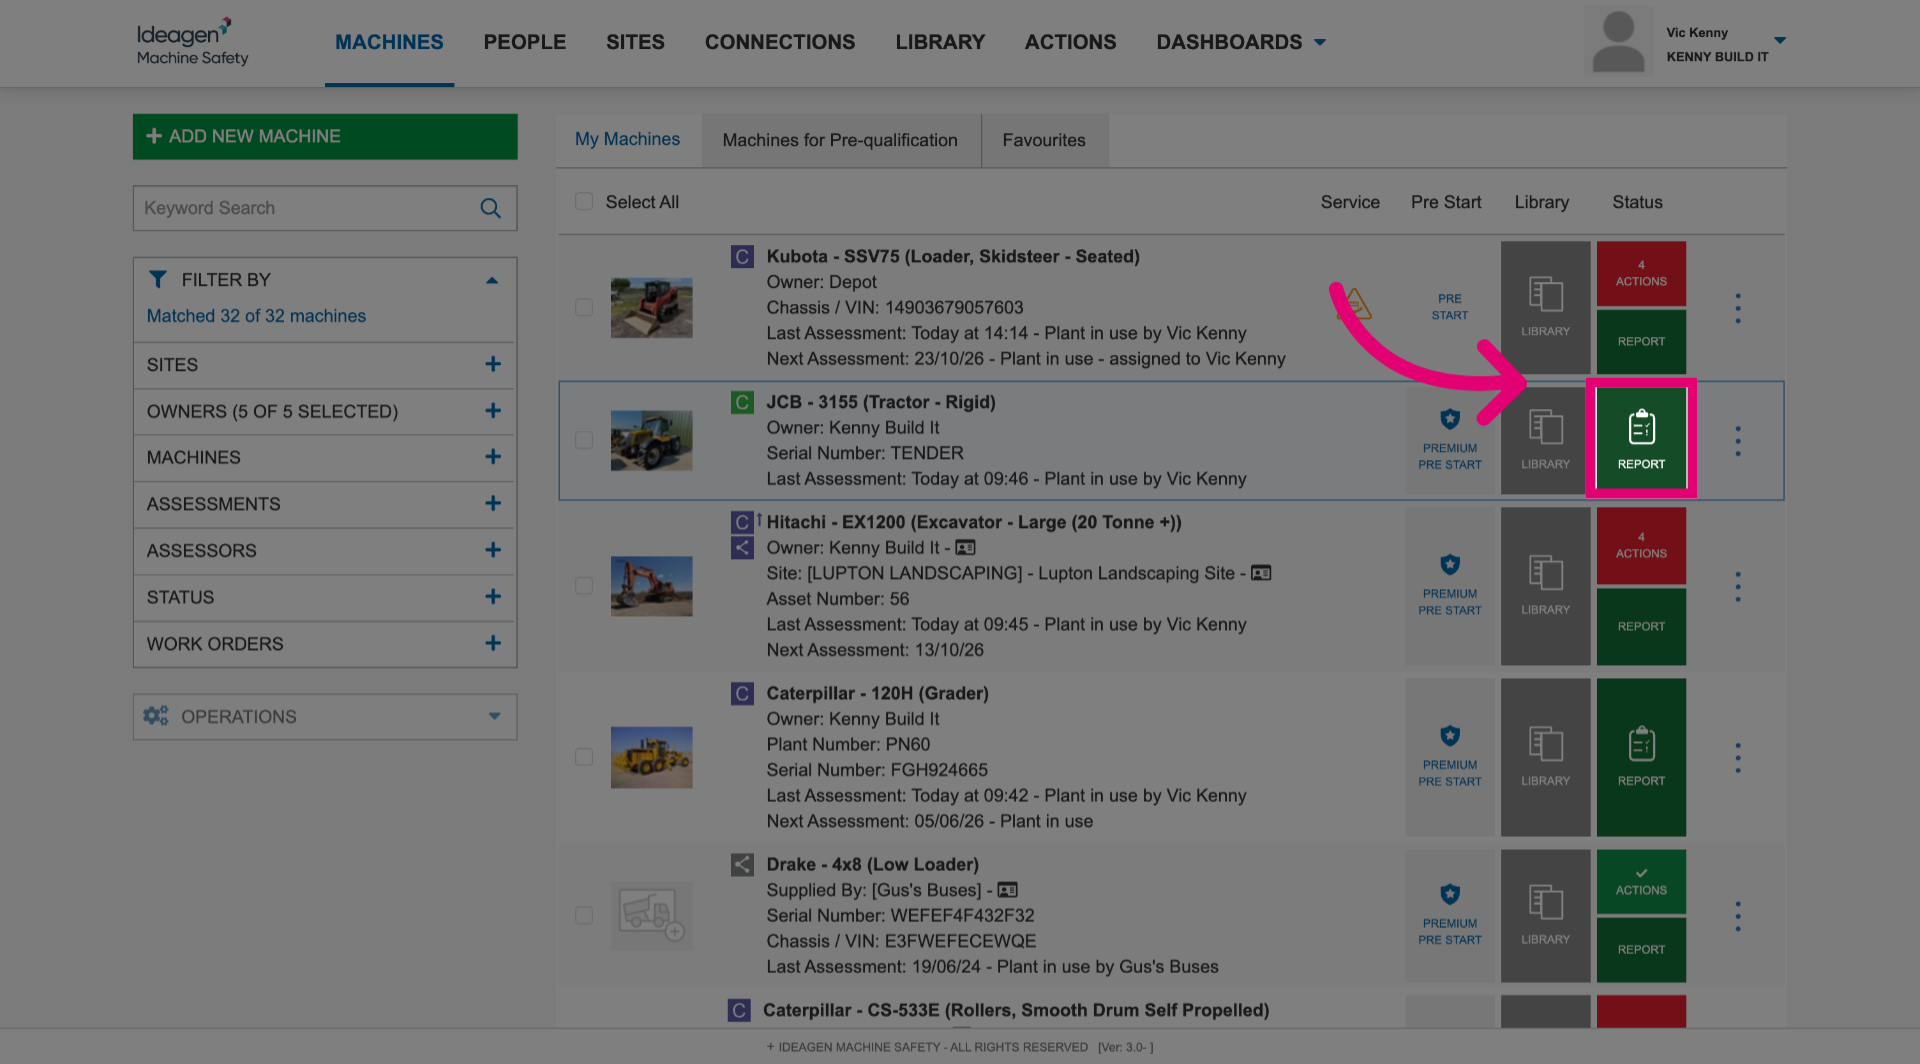
Task: View 4 Actions for Hitachi EX1200
Action: (1641, 546)
